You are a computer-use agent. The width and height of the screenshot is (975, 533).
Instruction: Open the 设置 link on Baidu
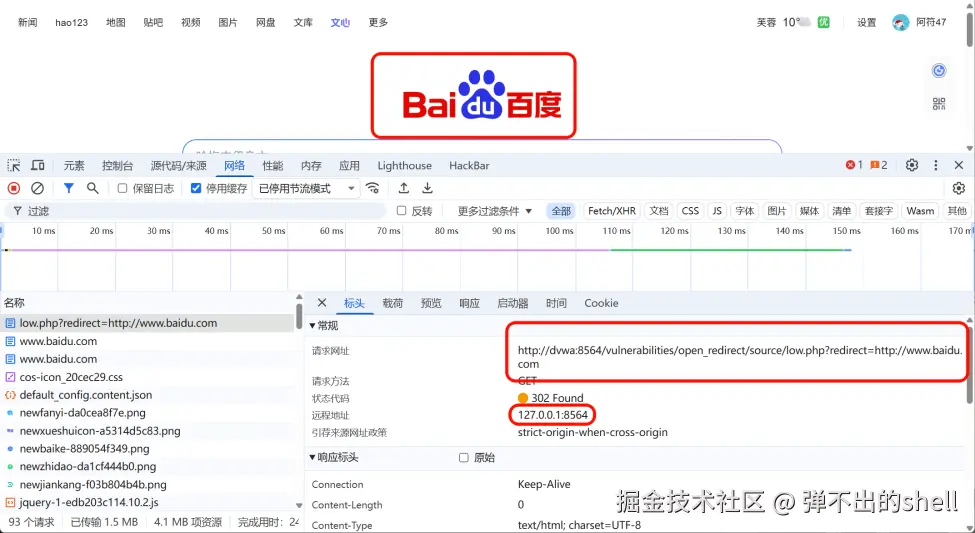pyautogui.click(x=867, y=22)
